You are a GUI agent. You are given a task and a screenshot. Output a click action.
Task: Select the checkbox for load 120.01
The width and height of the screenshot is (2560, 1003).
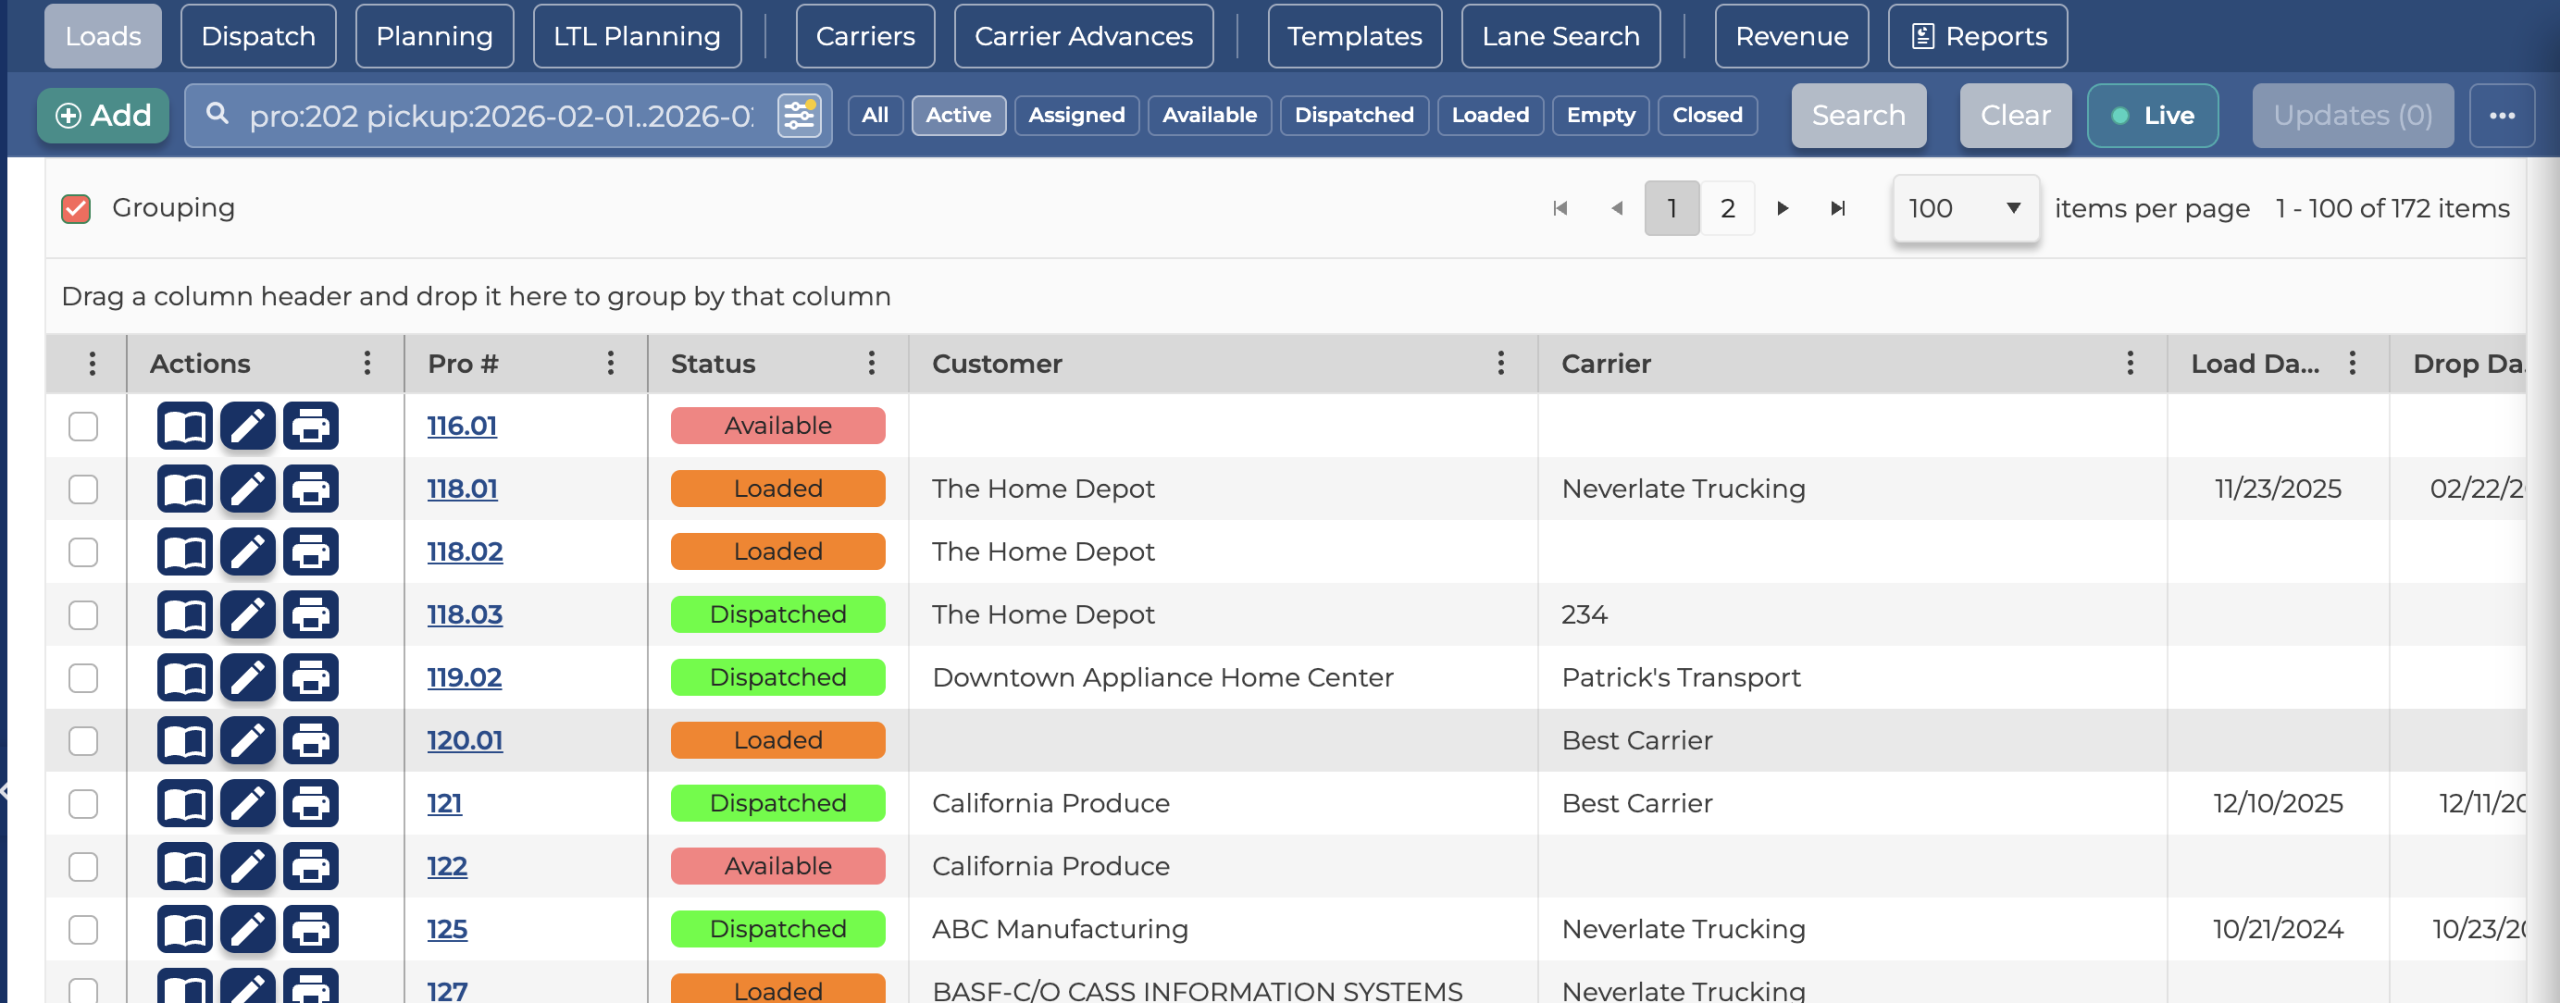[x=83, y=741]
